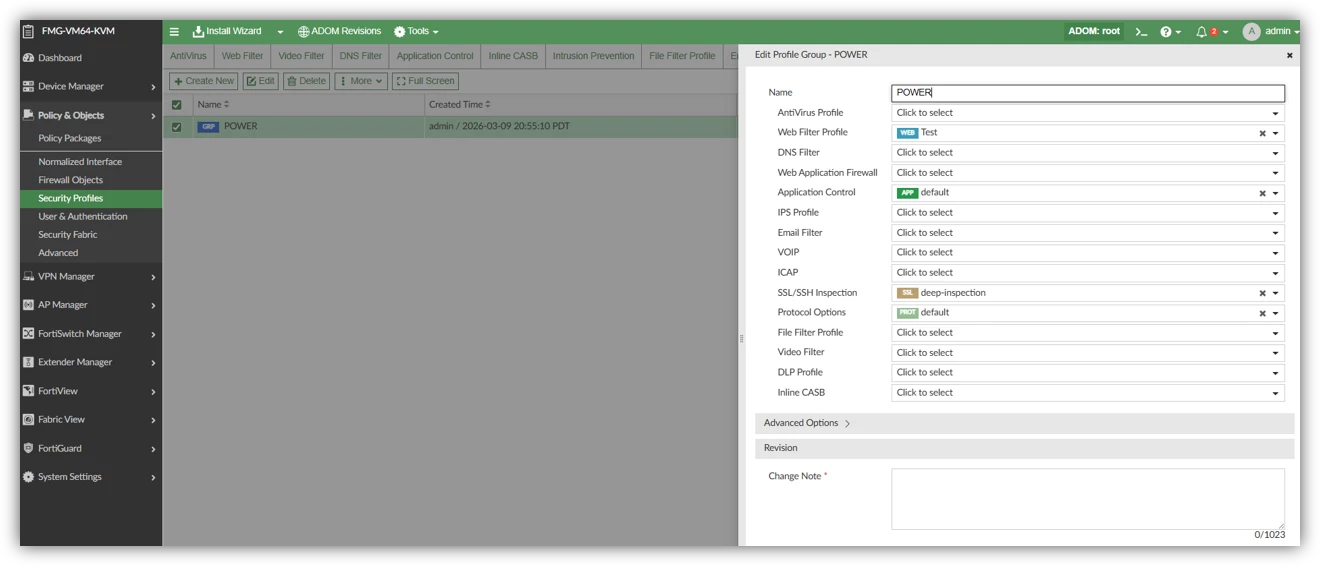Open the Install Wizard dropdown arrow

click(280, 32)
